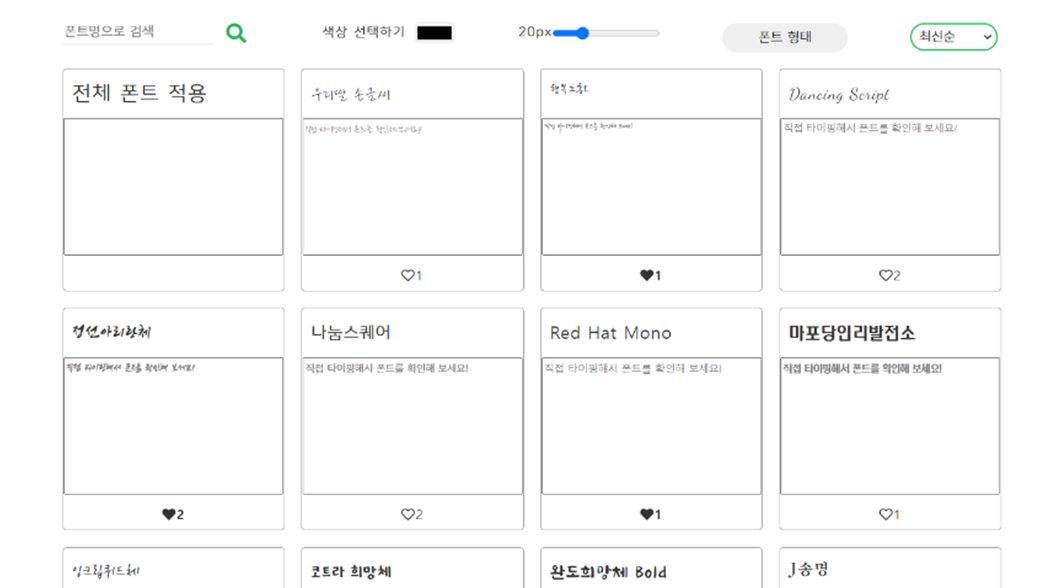Select the 코트라 희망체 font title
The image size is (1056, 588).
[351, 571]
